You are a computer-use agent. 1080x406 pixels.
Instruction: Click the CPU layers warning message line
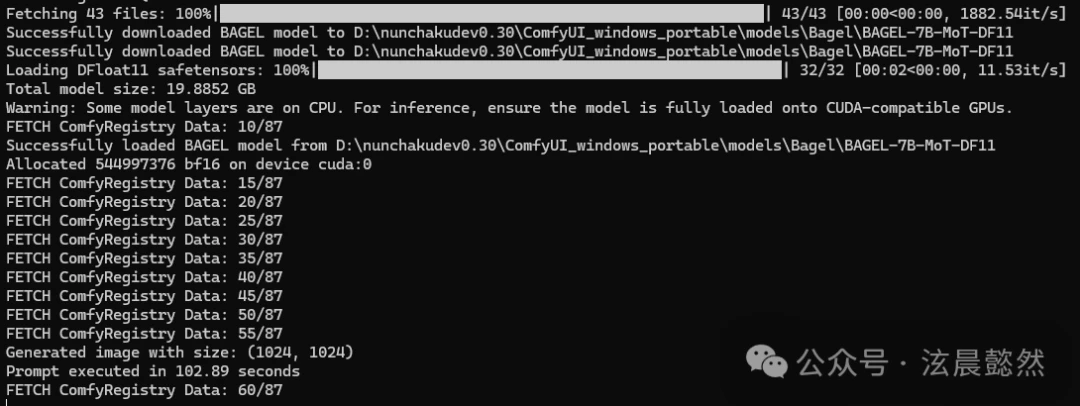[x=509, y=108]
